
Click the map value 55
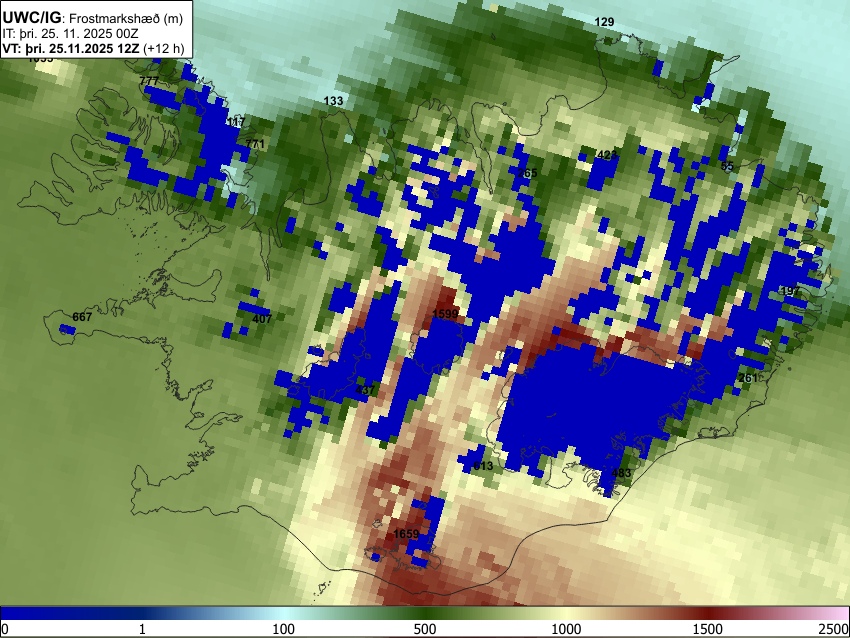(727, 166)
